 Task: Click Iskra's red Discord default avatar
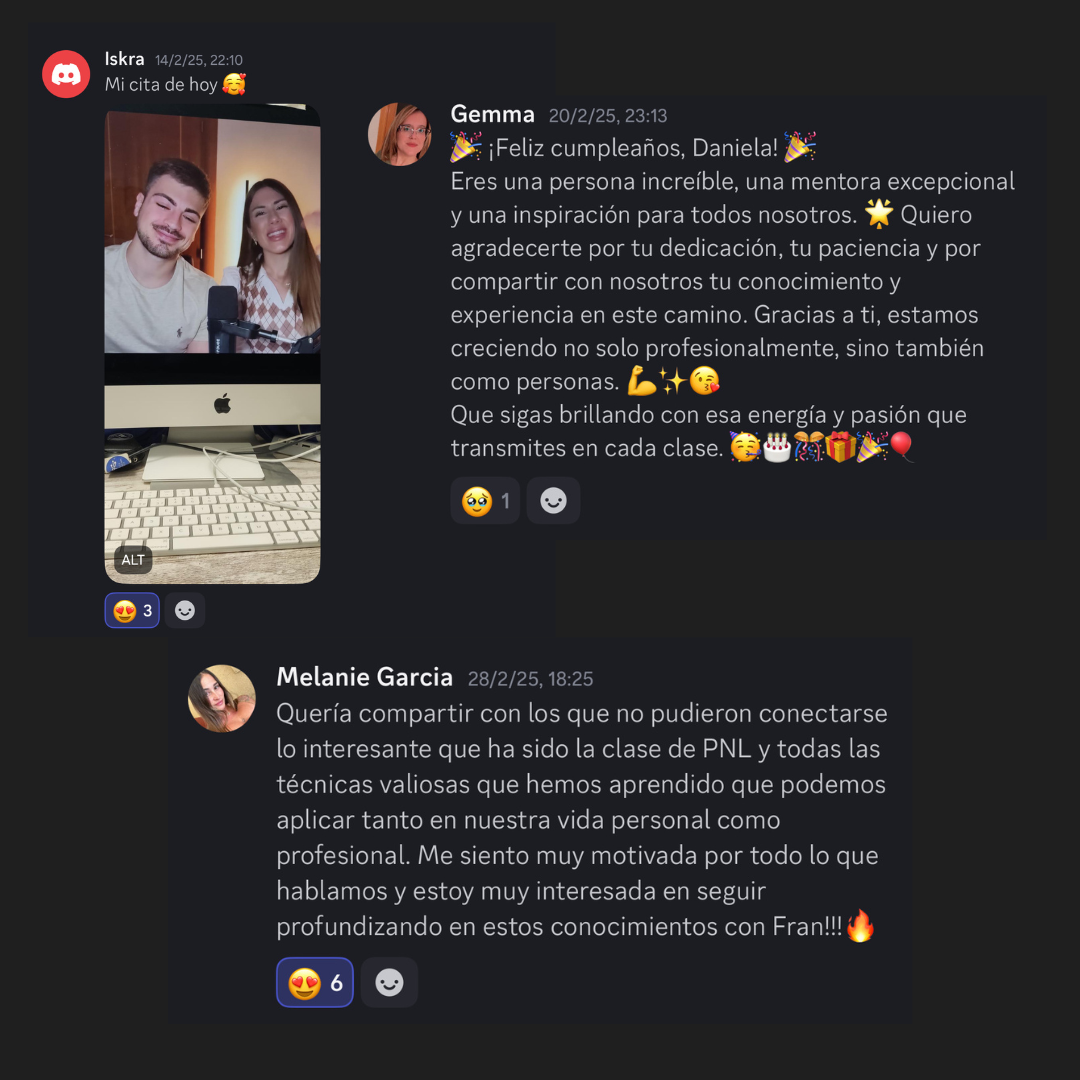coord(66,74)
